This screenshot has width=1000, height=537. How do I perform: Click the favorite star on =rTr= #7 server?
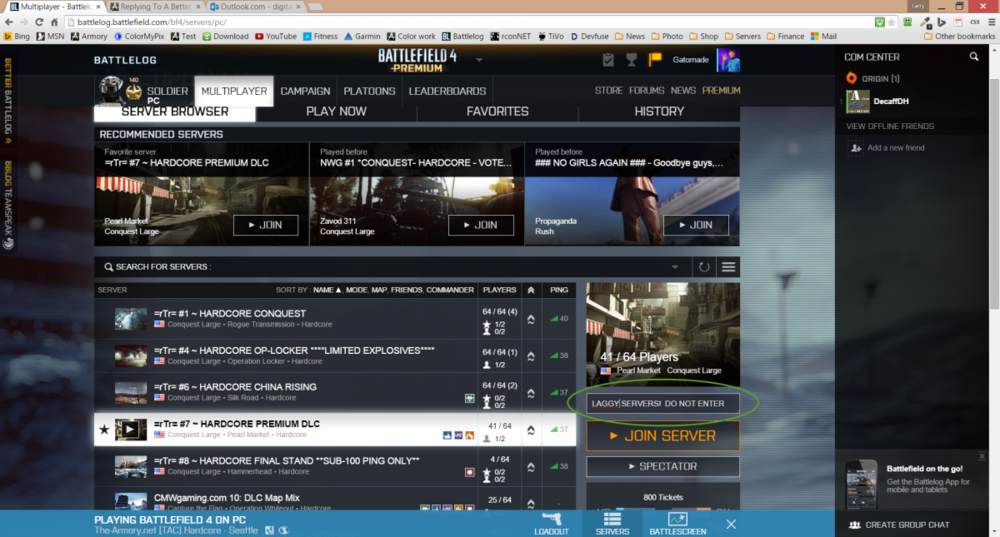(104, 430)
